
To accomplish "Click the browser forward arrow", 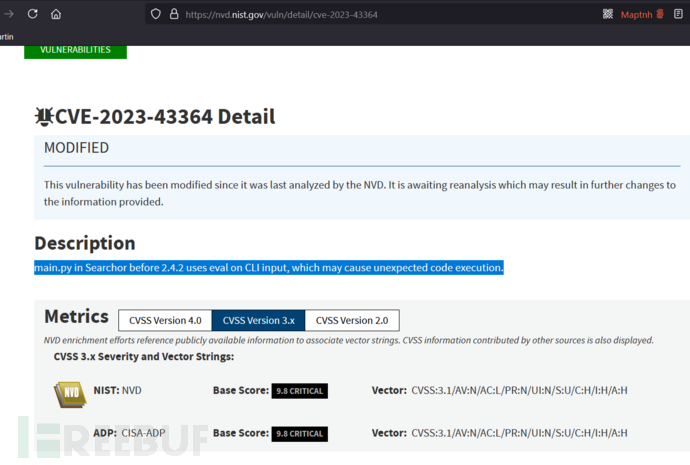I will 8,14.
